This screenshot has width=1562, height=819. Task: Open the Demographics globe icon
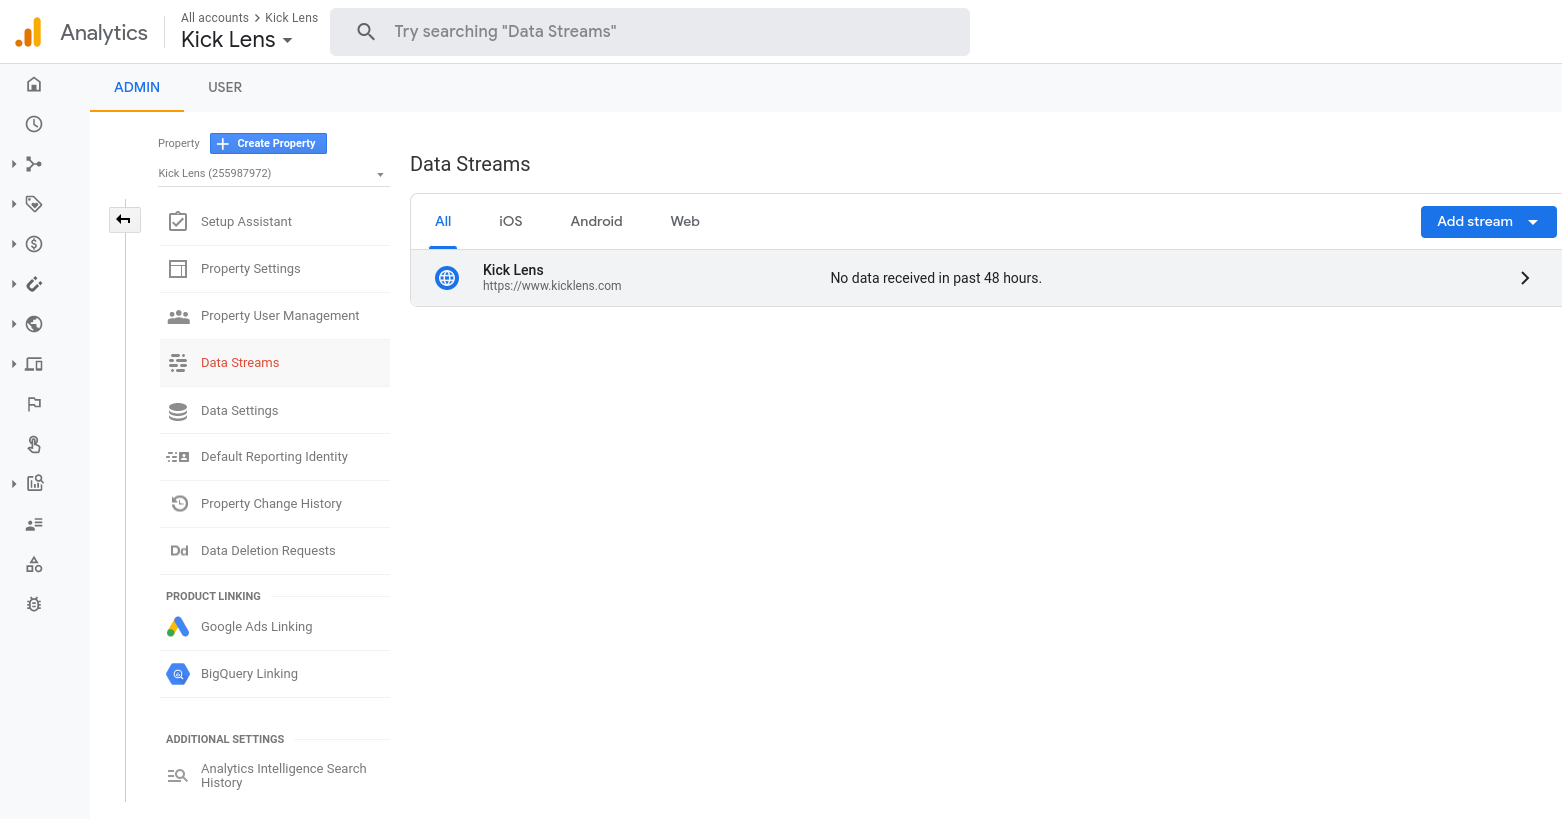34,324
